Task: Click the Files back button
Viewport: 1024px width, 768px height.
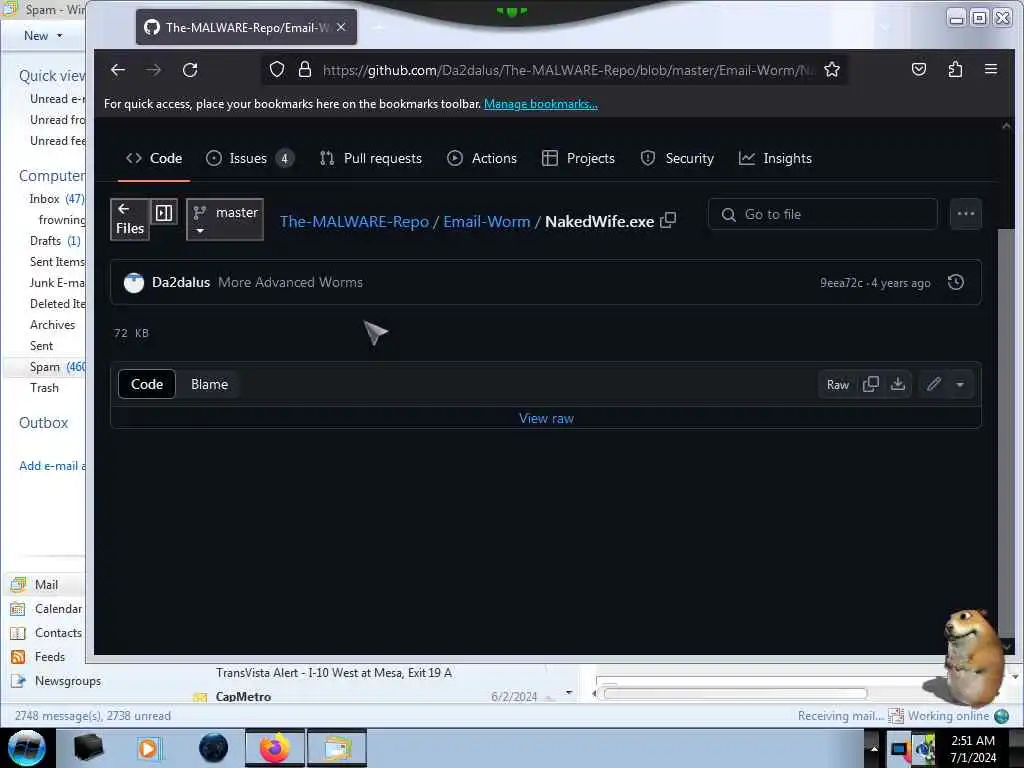Action: click(129, 219)
